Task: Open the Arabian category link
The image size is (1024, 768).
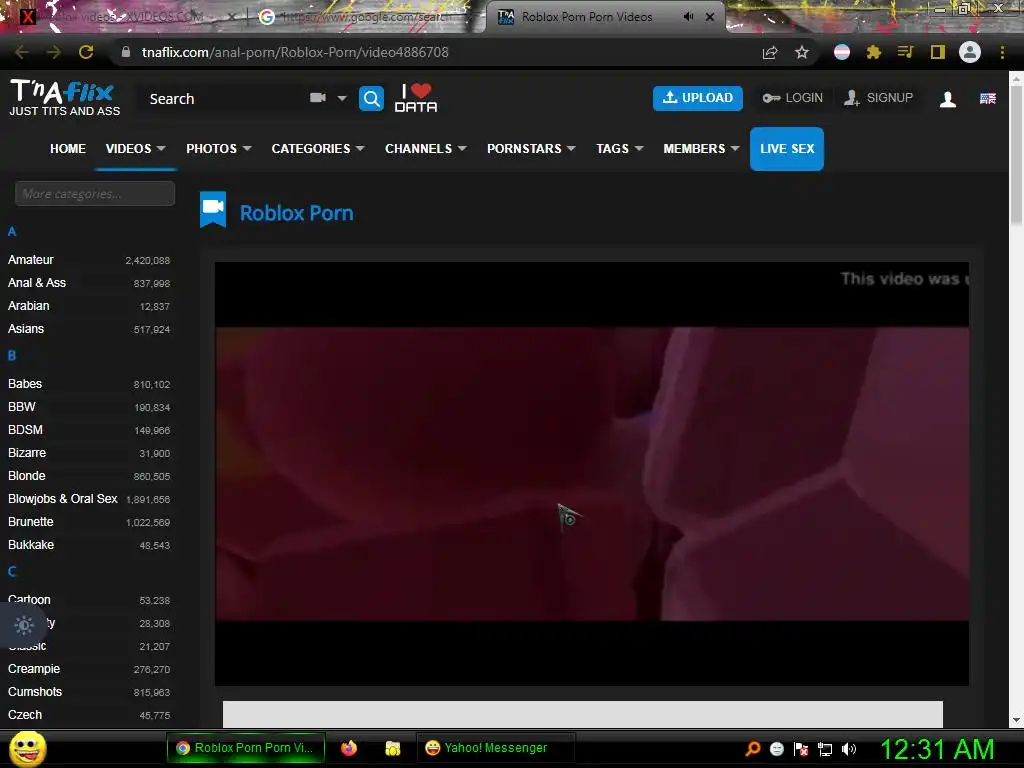Action: click(29, 306)
